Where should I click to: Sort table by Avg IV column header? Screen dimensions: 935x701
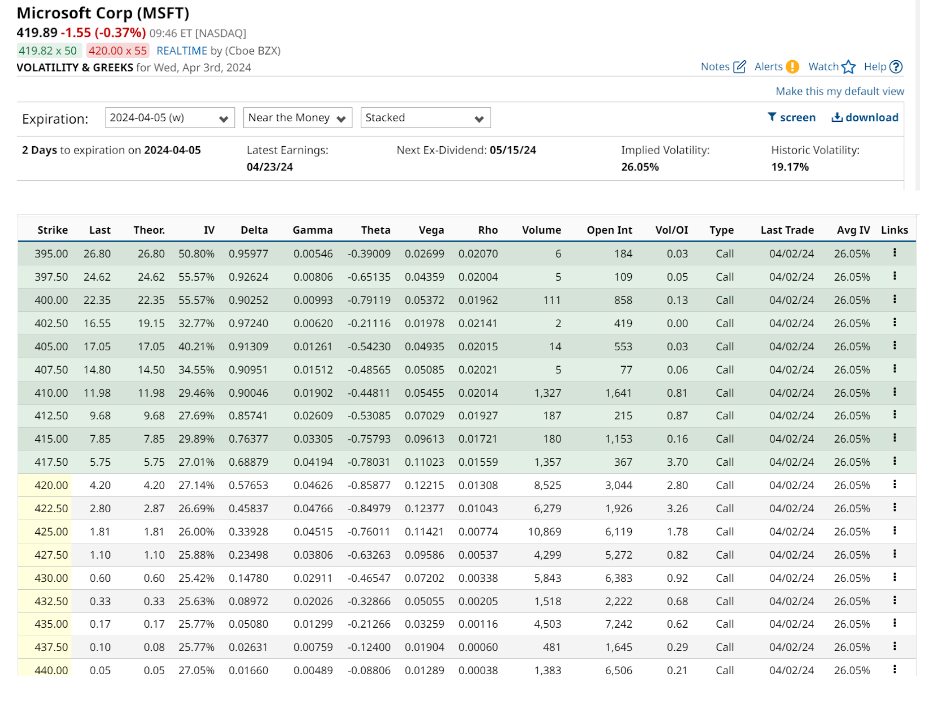(853, 230)
